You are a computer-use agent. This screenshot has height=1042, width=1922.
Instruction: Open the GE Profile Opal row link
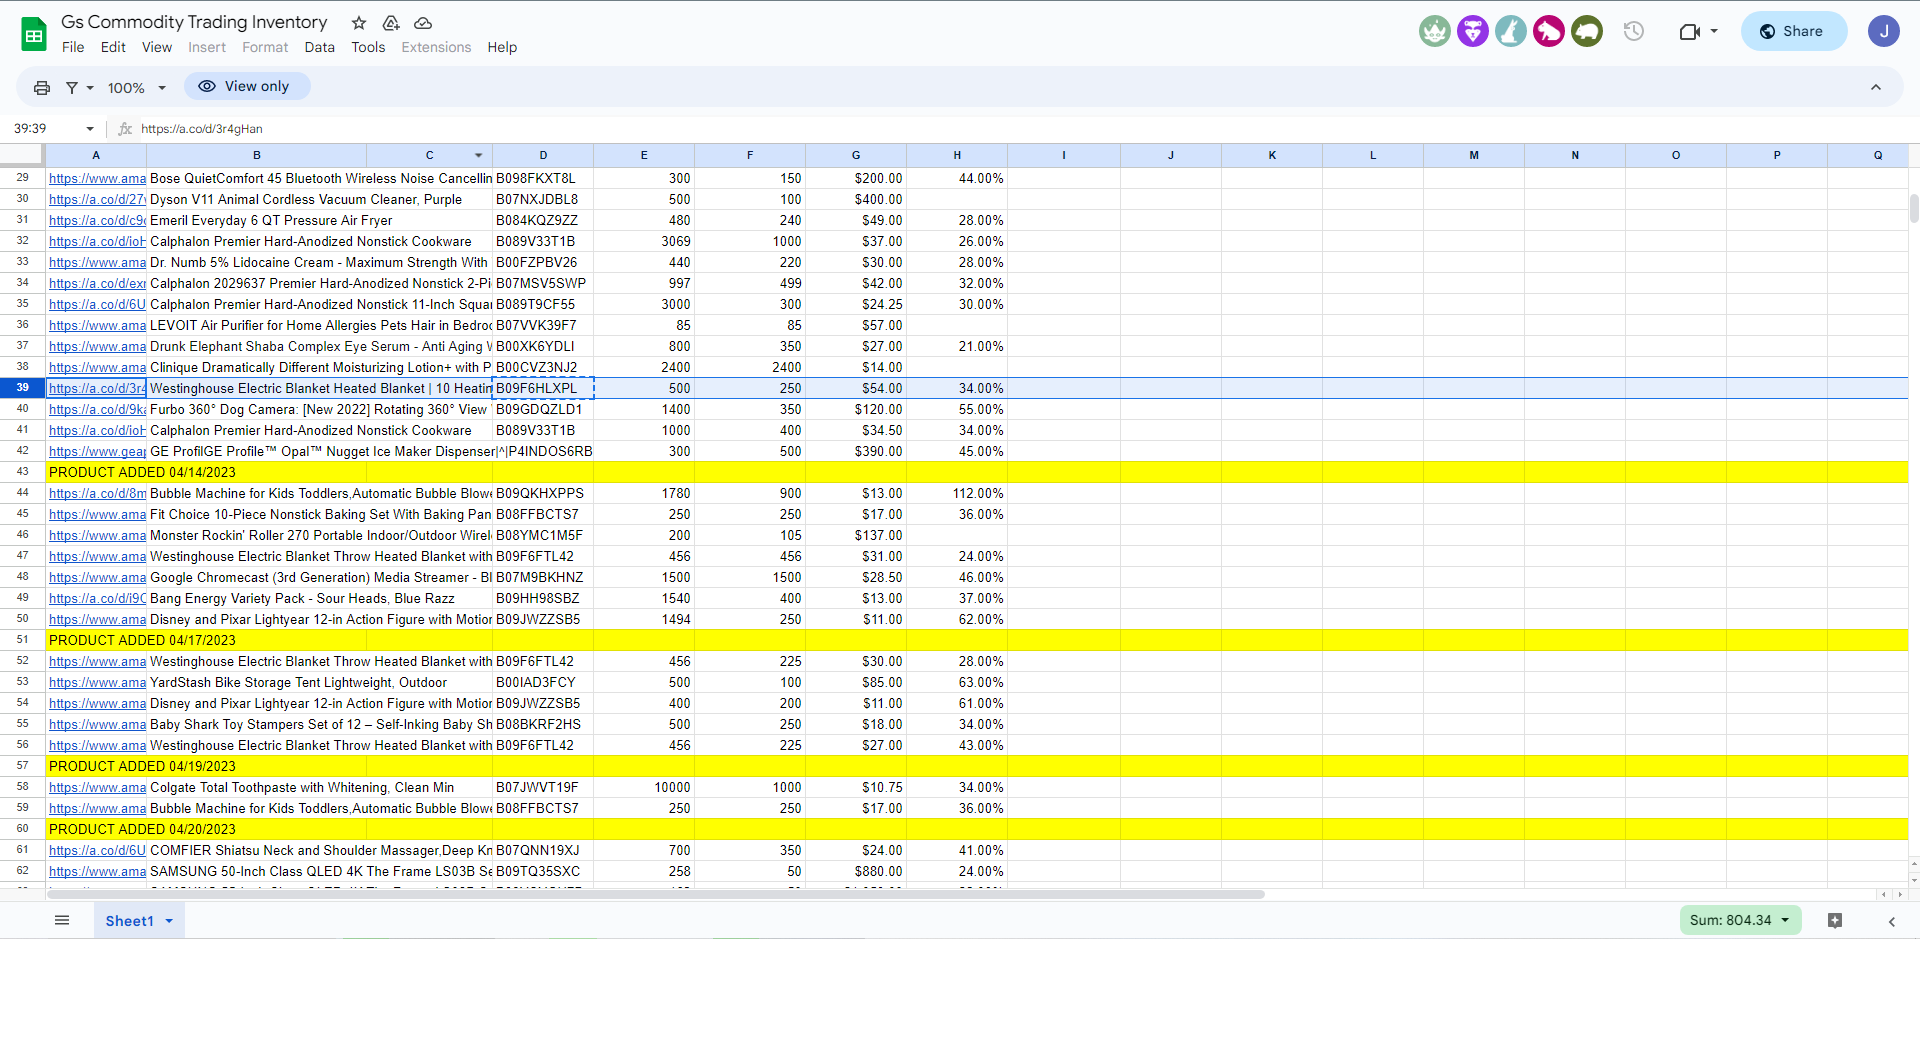click(x=97, y=452)
